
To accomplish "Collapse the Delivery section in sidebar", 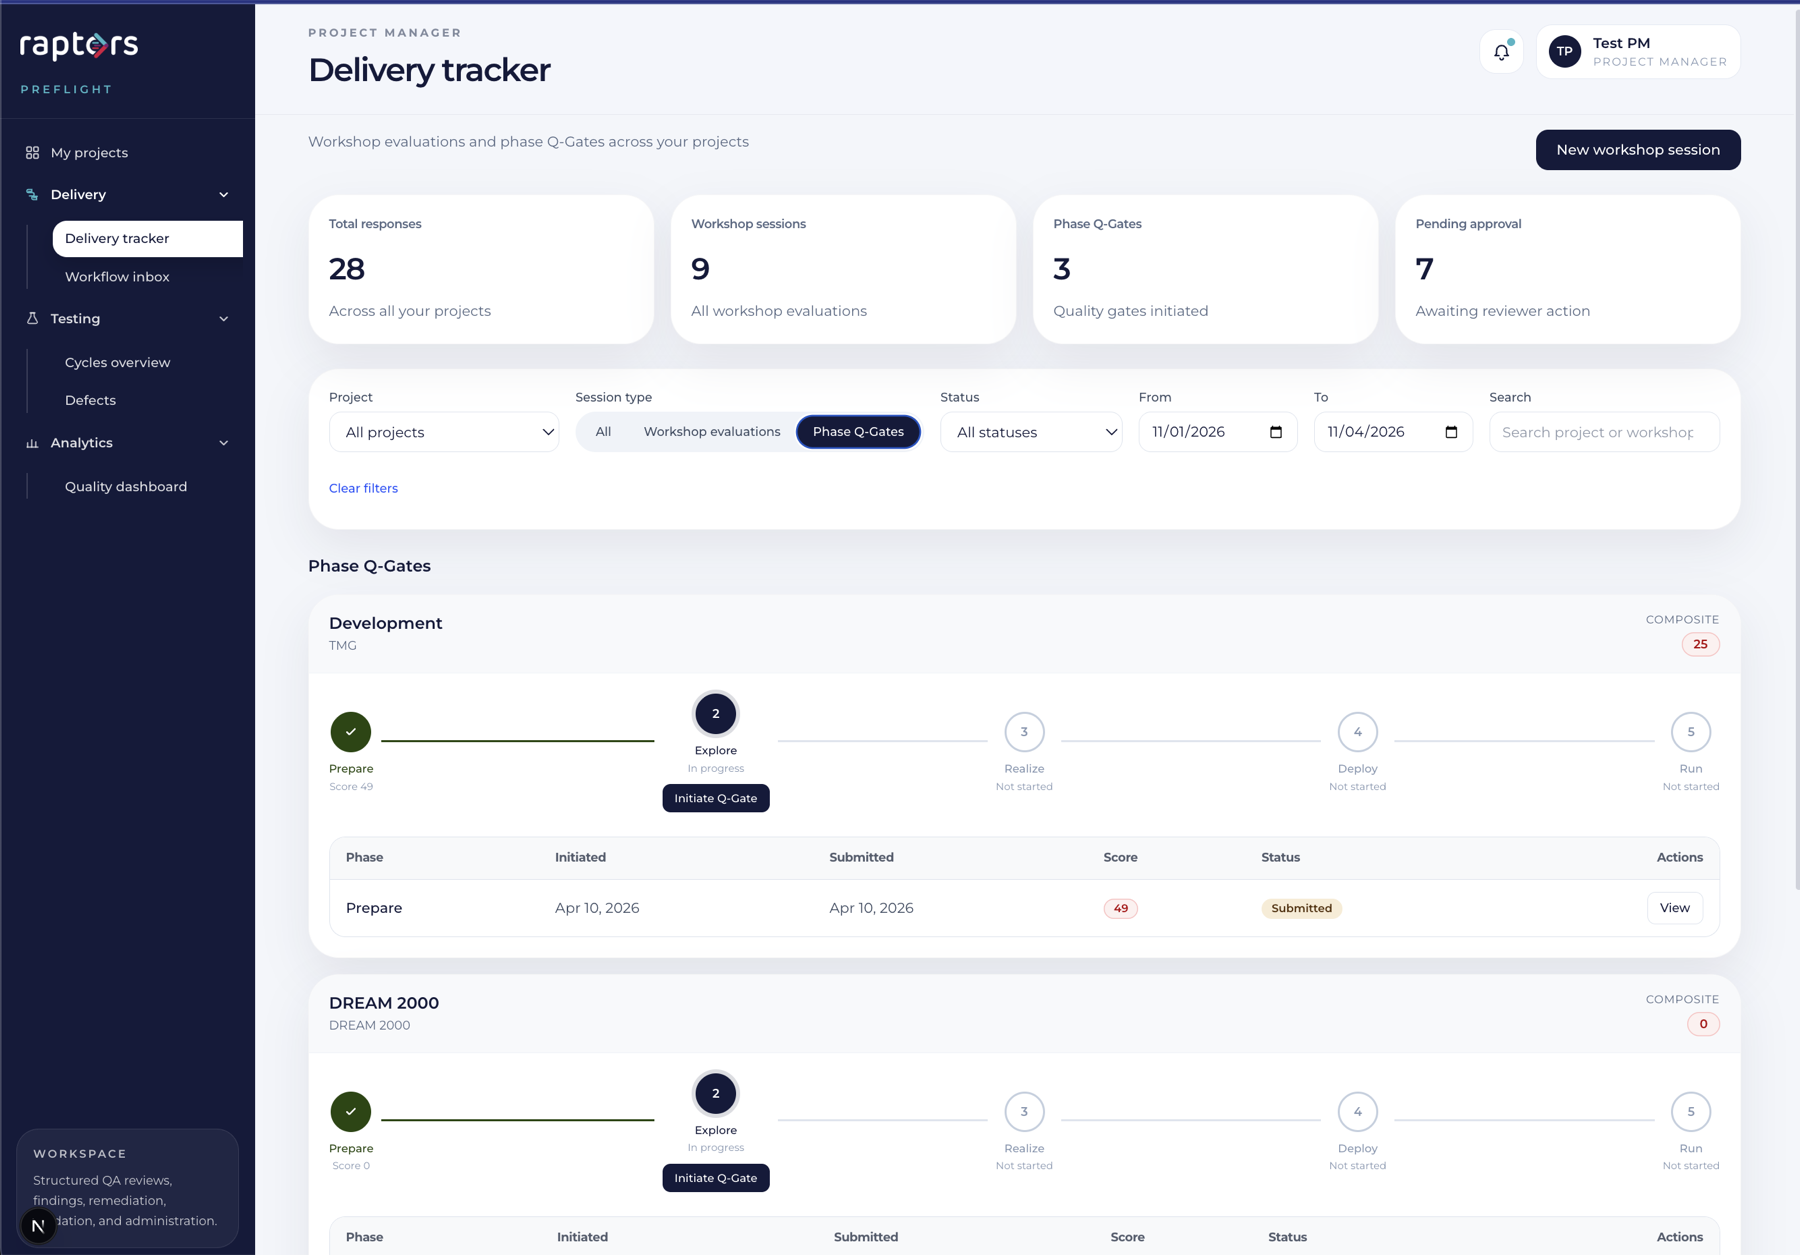I will click(224, 194).
